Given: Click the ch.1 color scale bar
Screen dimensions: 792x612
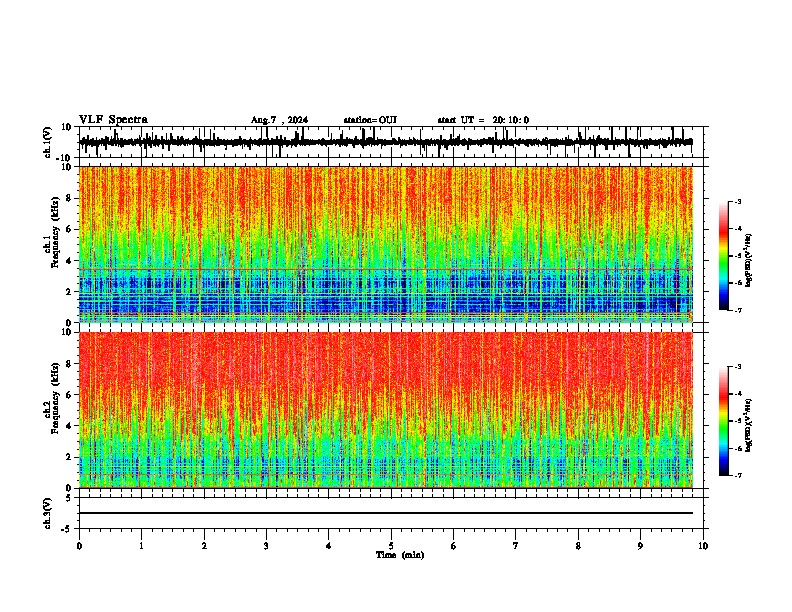Looking at the screenshot, I should click(x=723, y=256).
